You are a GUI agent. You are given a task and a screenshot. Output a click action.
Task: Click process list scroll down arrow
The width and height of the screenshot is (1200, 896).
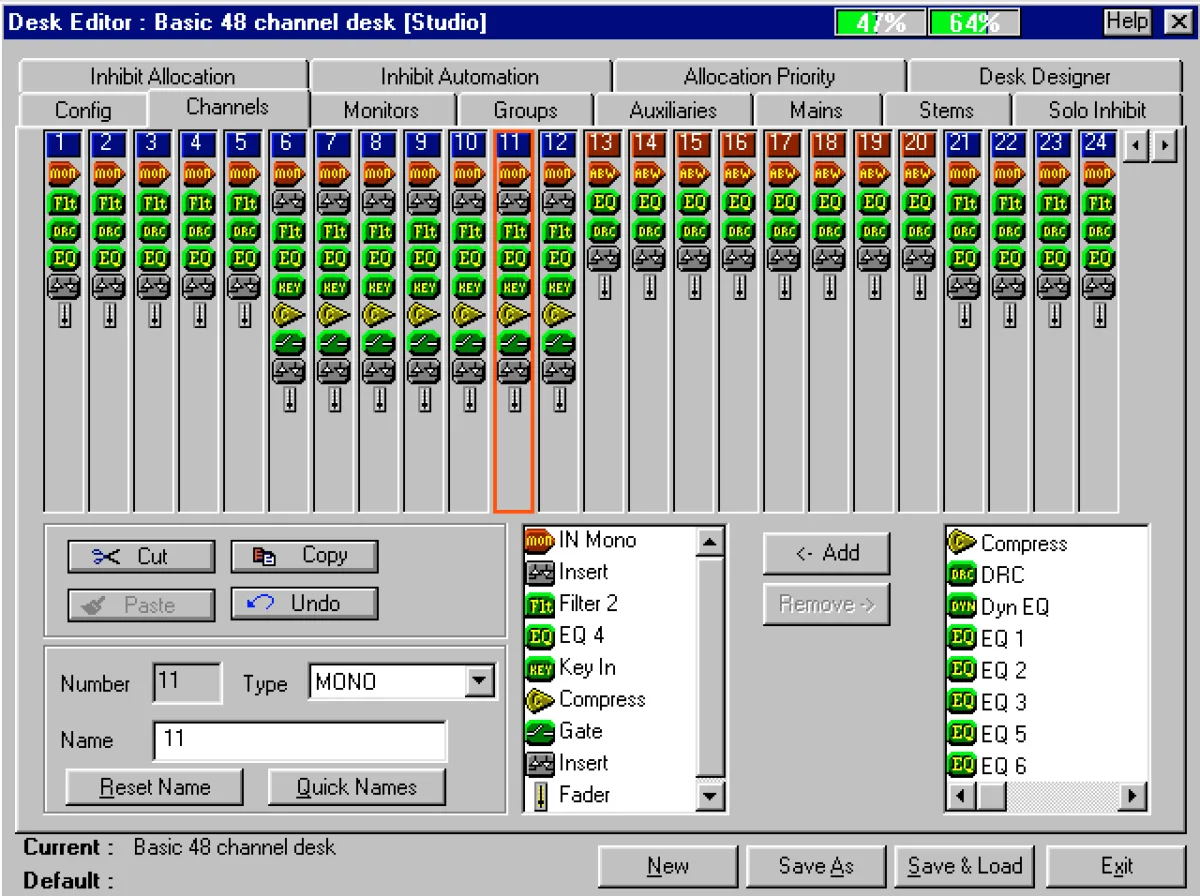click(710, 796)
